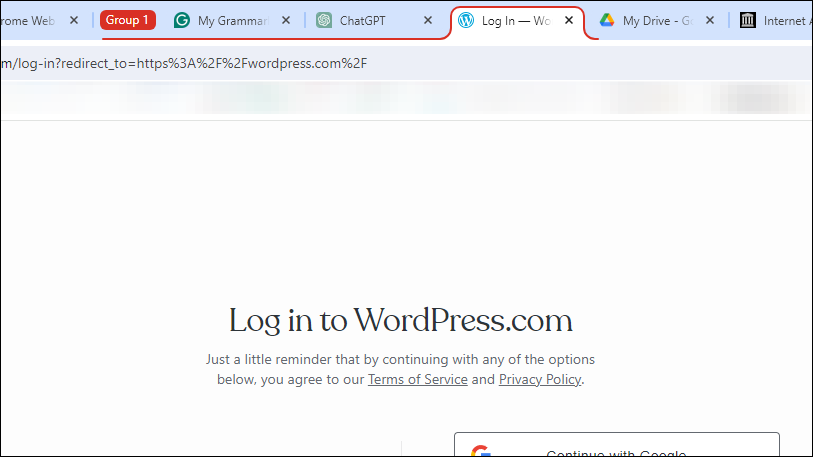Open the My Drive Google tab
Image resolution: width=813 pixels, height=457 pixels.
[x=657, y=21]
